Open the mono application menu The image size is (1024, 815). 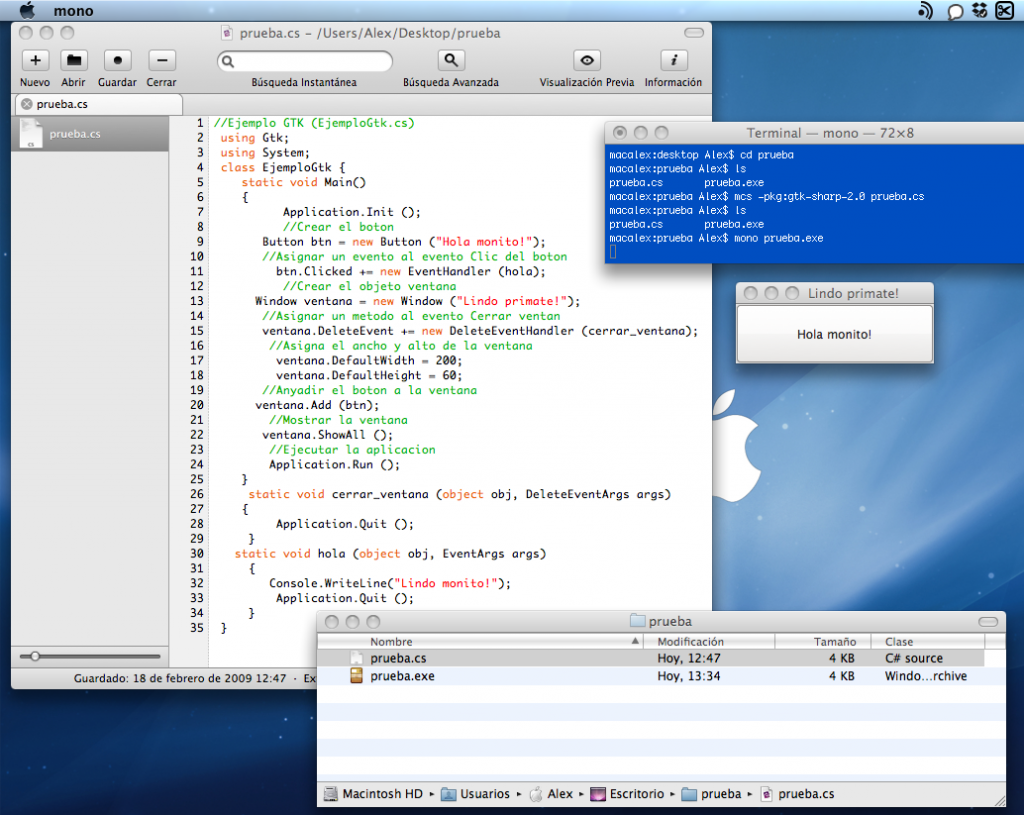click(73, 10)
